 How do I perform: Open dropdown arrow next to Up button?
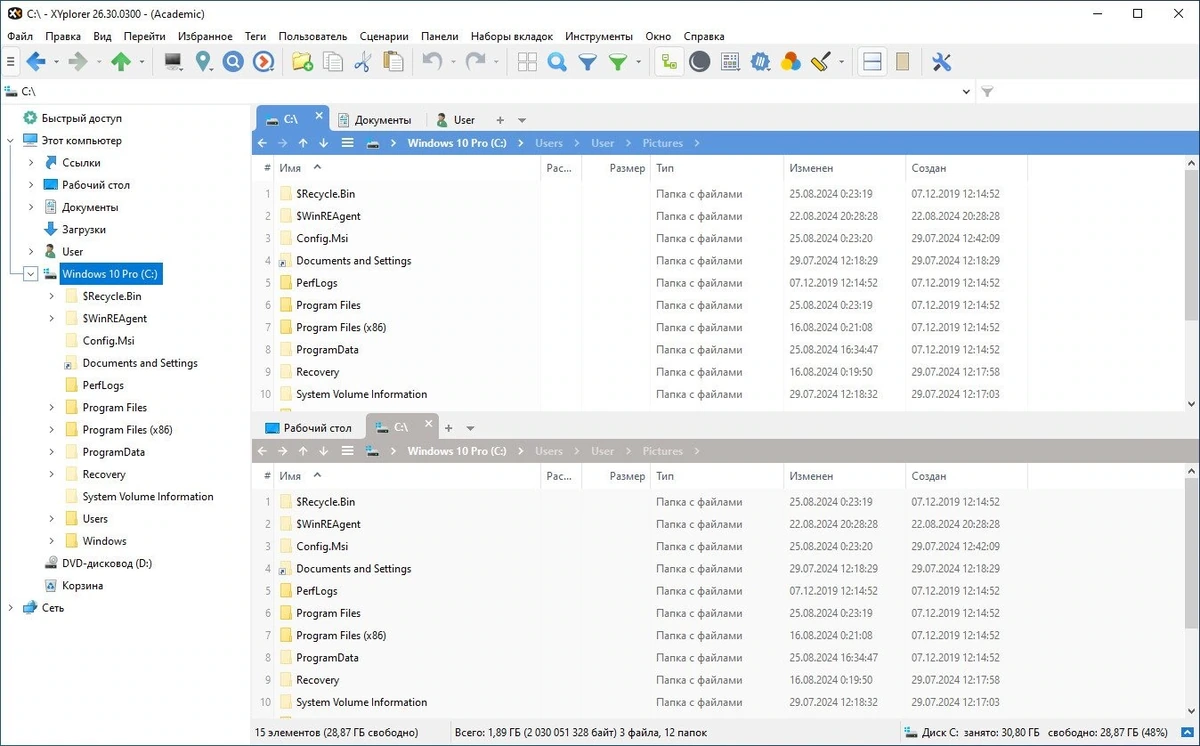click(x=141, y=62)
